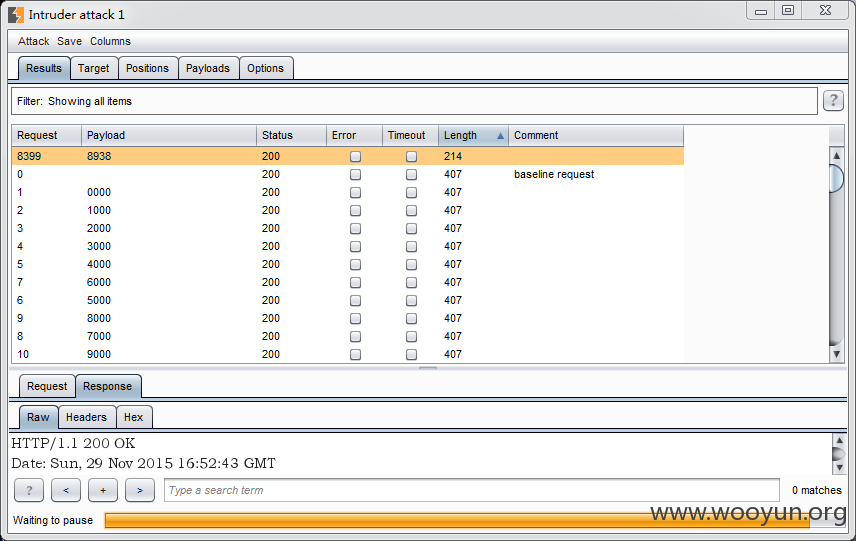Switch to the Target tab
The image size is (856, 541).
pyautogui.click(x=93, y=68)
